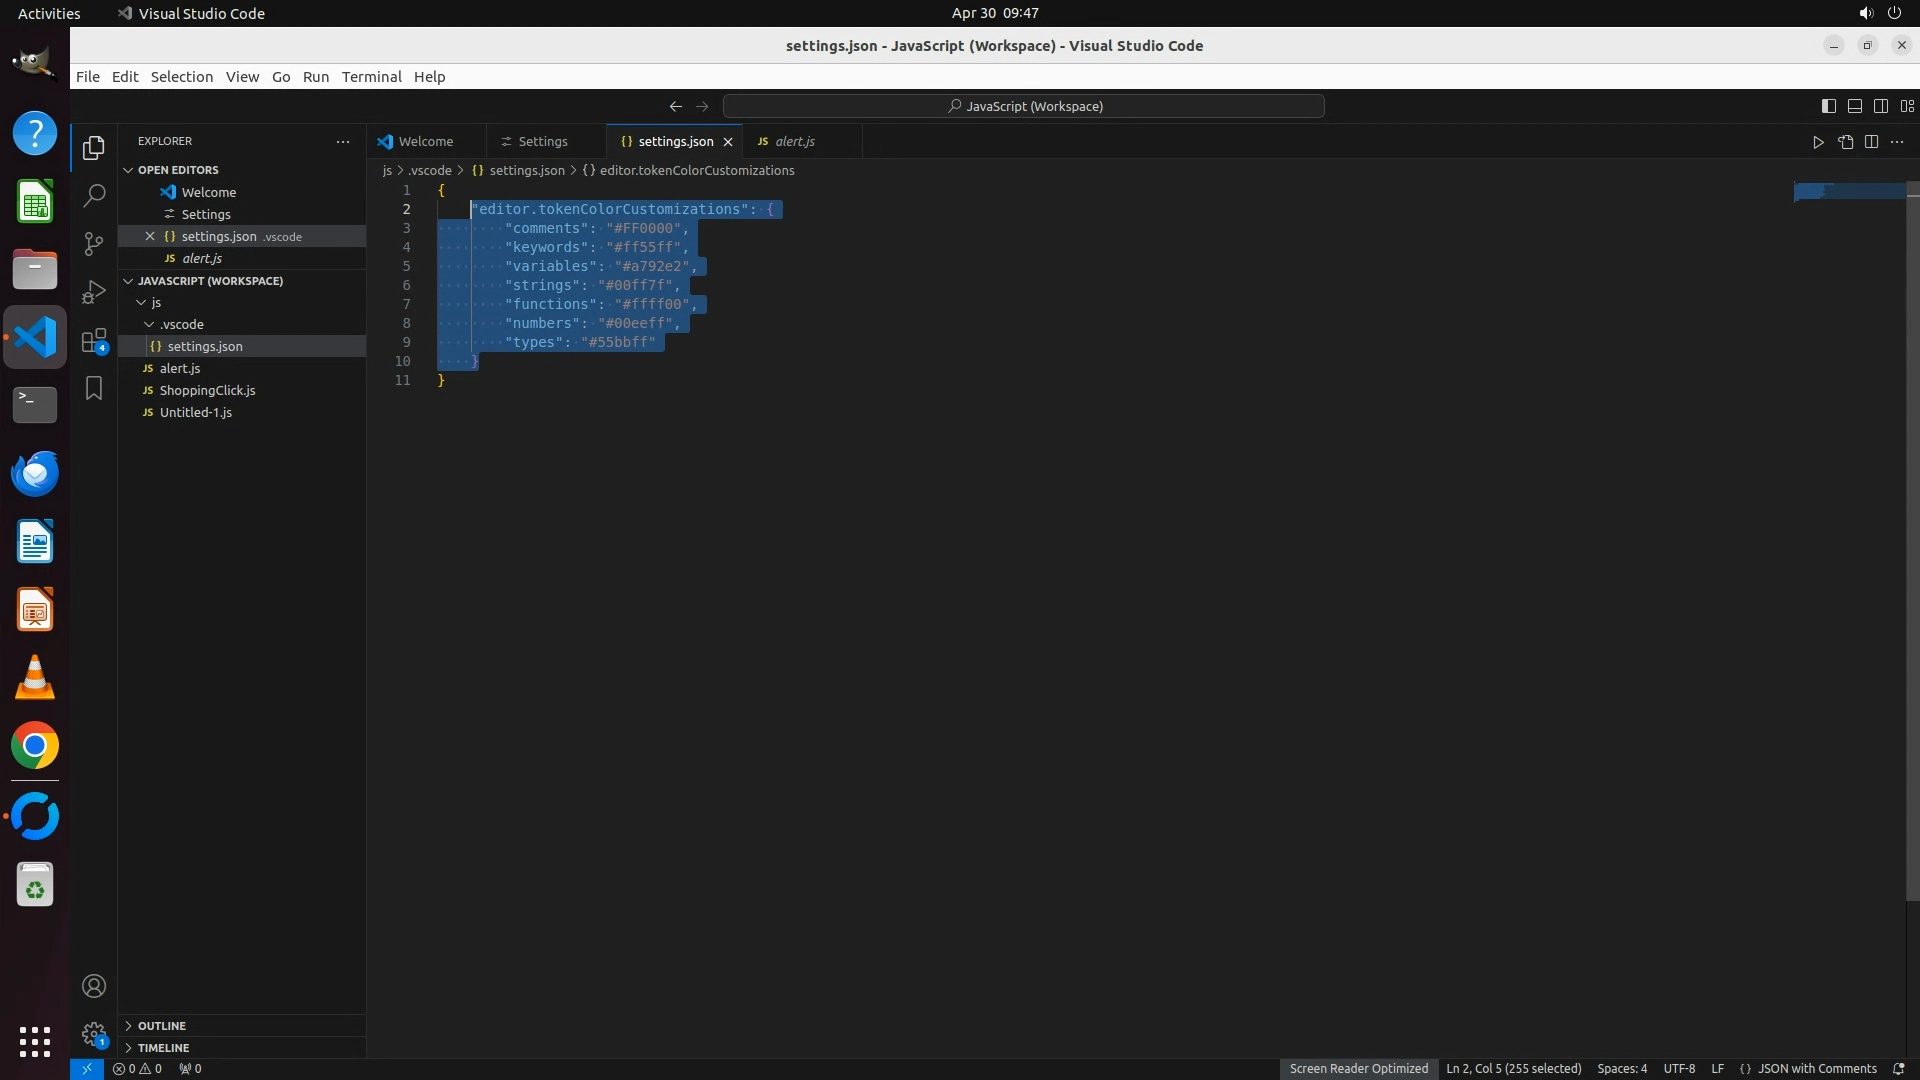Open the Extensions view icon
Screen dimensions: 1920x1080
point(94,340)
